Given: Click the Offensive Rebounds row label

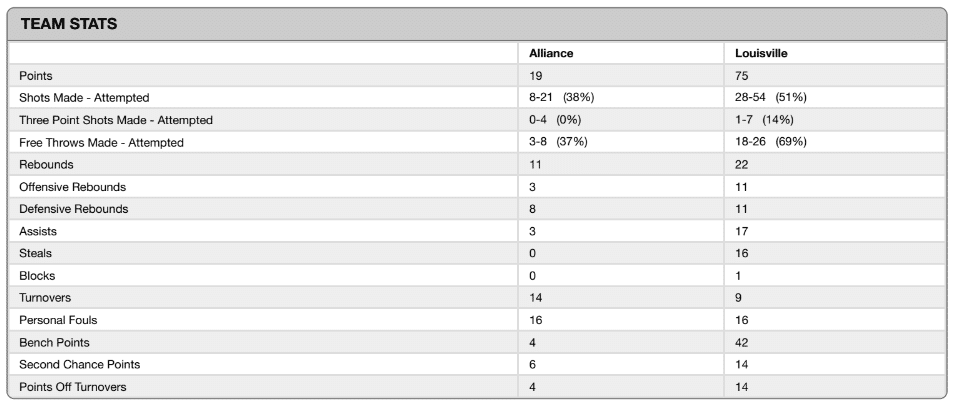Looking at the screenshot, I should (x=72, y=187).
